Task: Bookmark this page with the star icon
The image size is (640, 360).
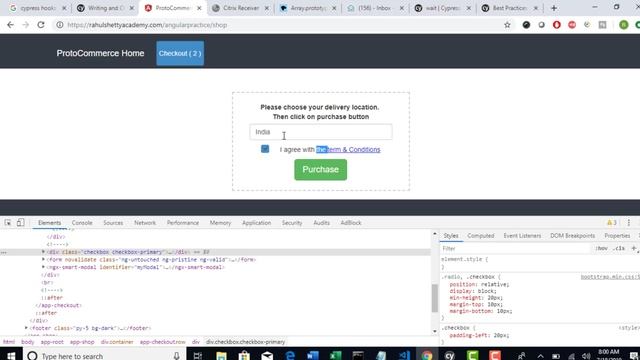Action: 507,25
